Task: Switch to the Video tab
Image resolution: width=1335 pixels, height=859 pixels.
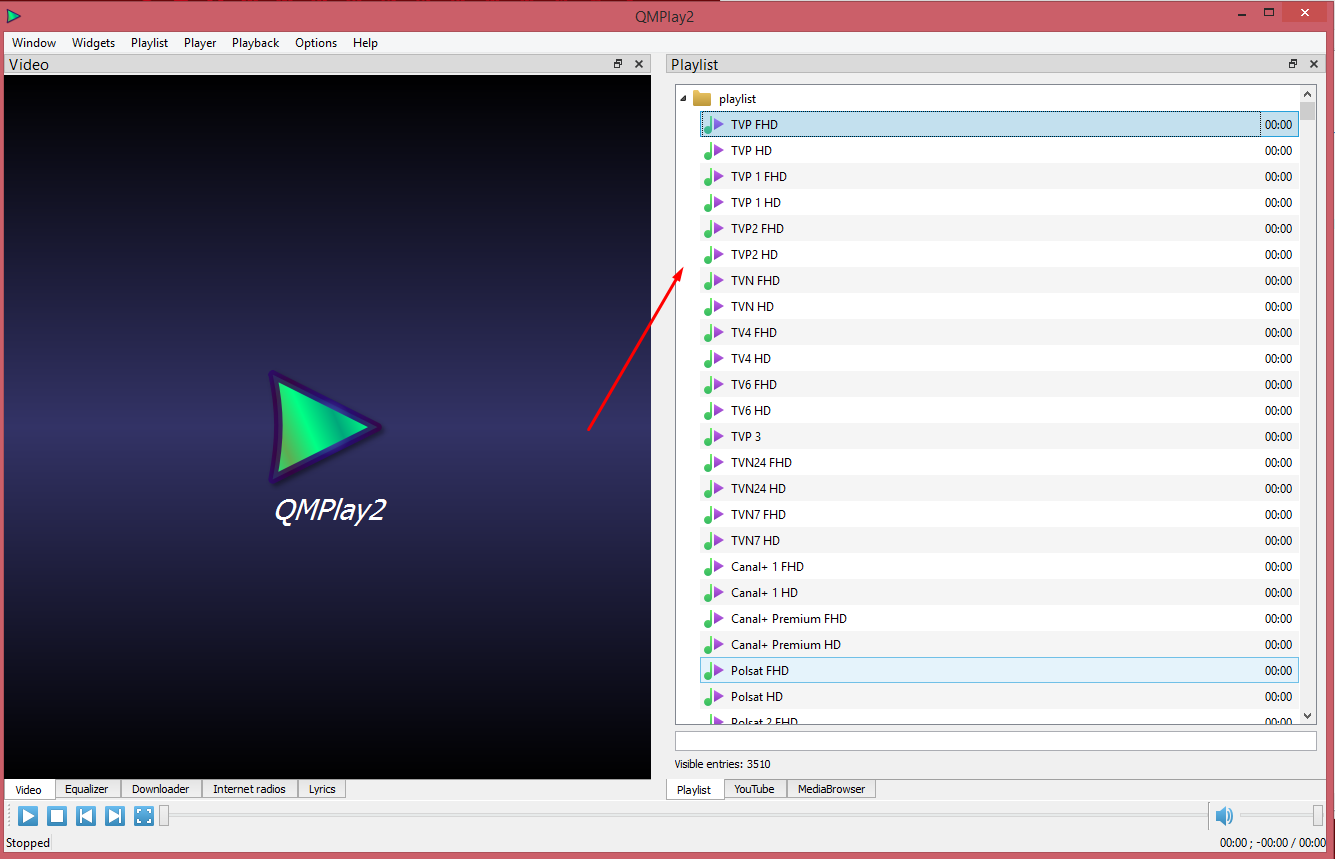Action: [29, 790]
